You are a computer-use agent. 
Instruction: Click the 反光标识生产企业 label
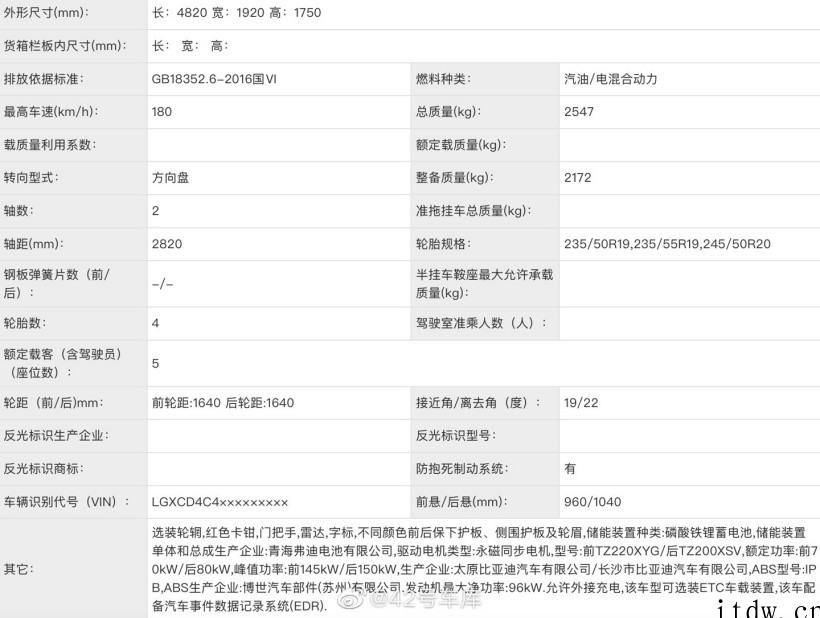[x=56, y=436]
